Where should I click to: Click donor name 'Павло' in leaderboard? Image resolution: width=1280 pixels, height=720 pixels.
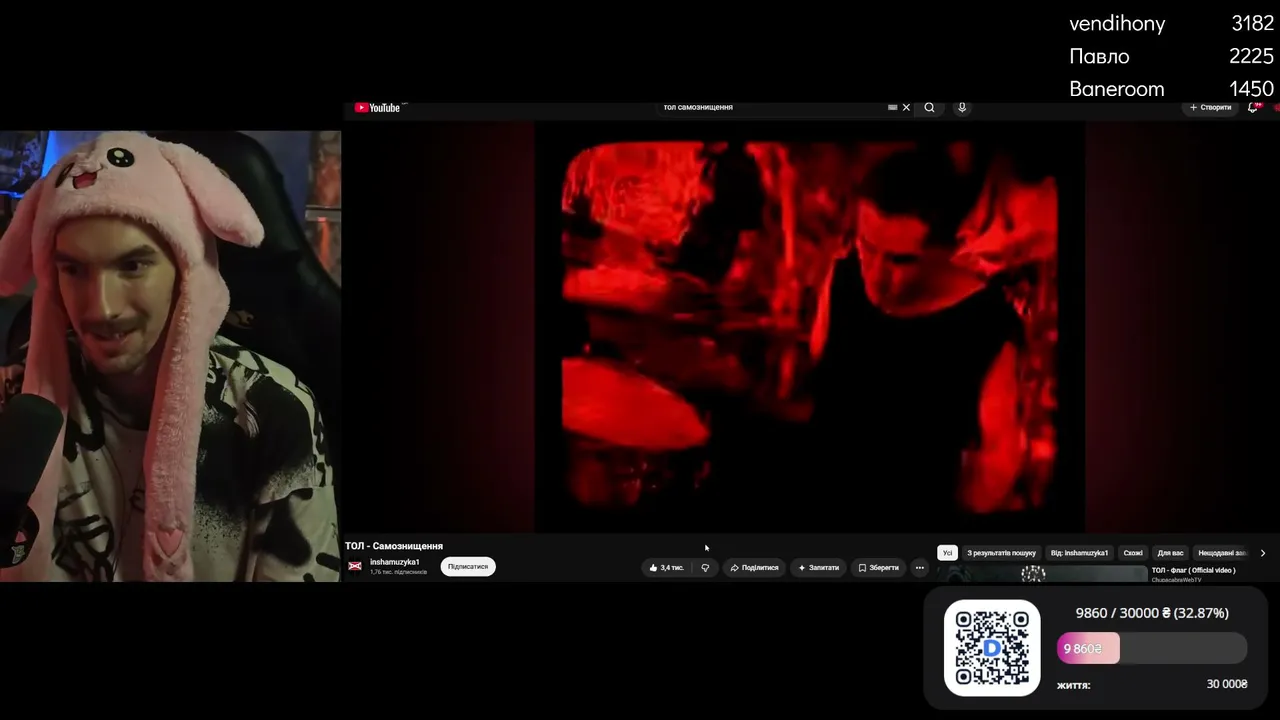click(1099, 56)
